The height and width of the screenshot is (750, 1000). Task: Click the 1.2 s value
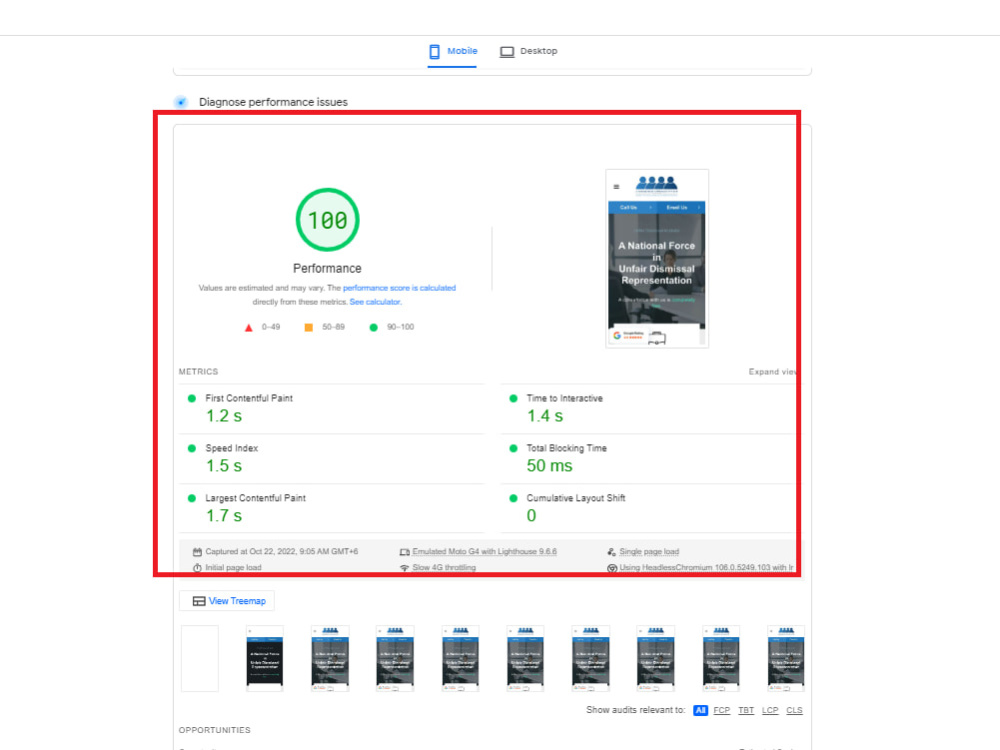(x=224, y=416)
